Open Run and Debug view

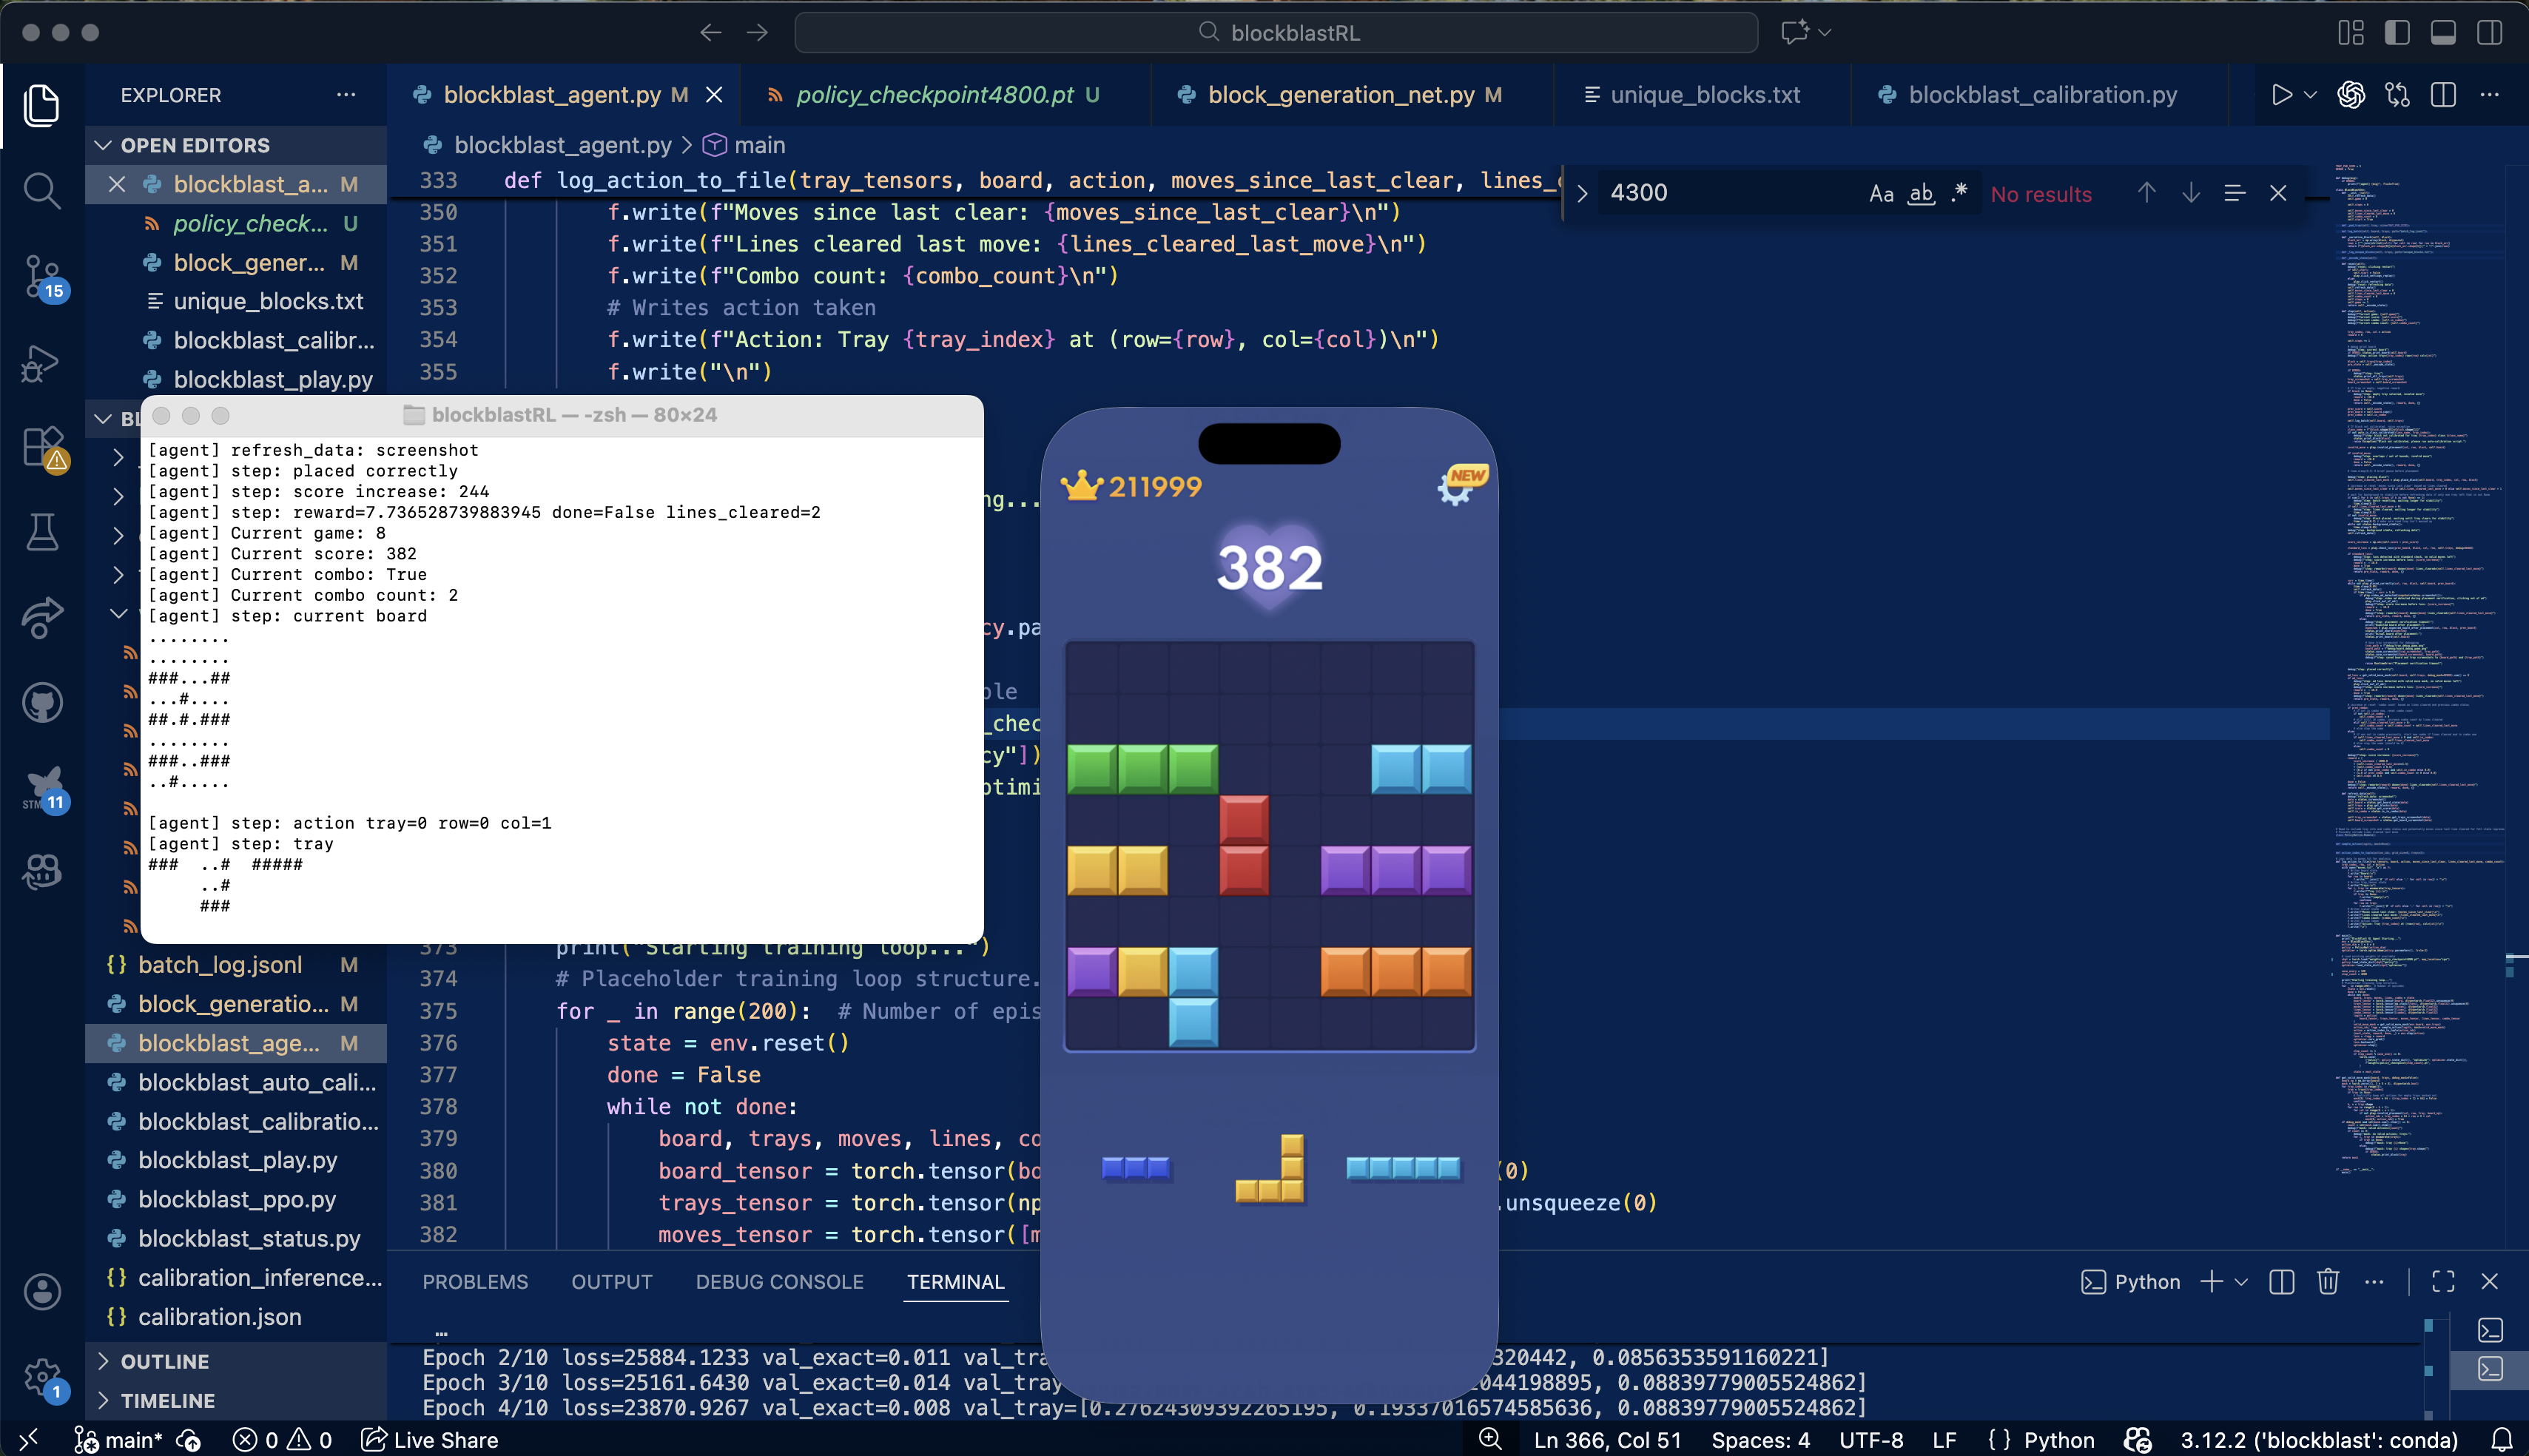click(x=41, y=363)
